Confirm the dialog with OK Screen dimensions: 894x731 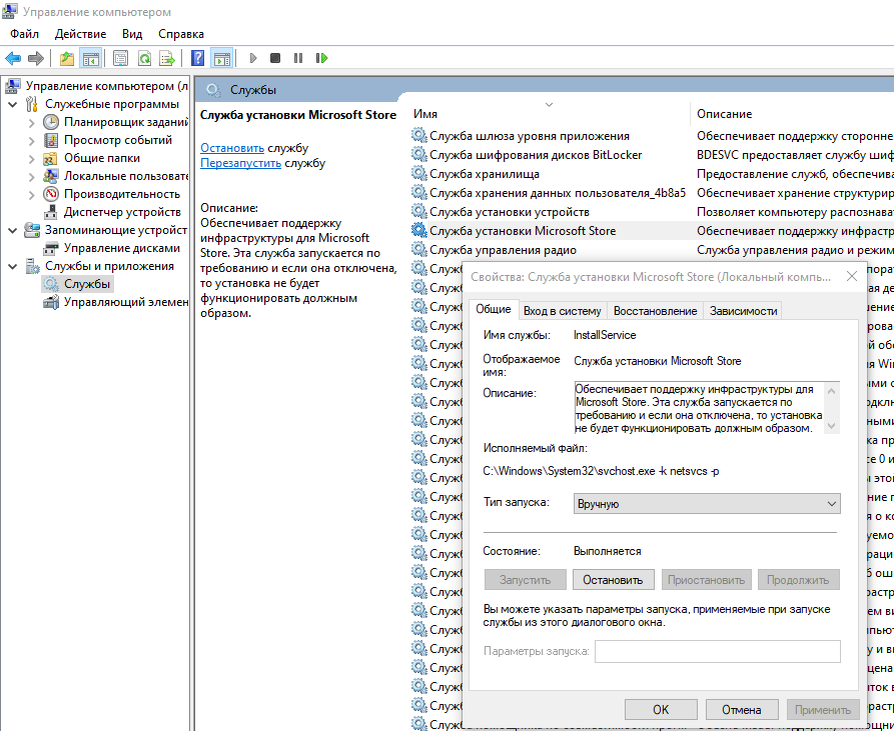(x=661, y=709)
